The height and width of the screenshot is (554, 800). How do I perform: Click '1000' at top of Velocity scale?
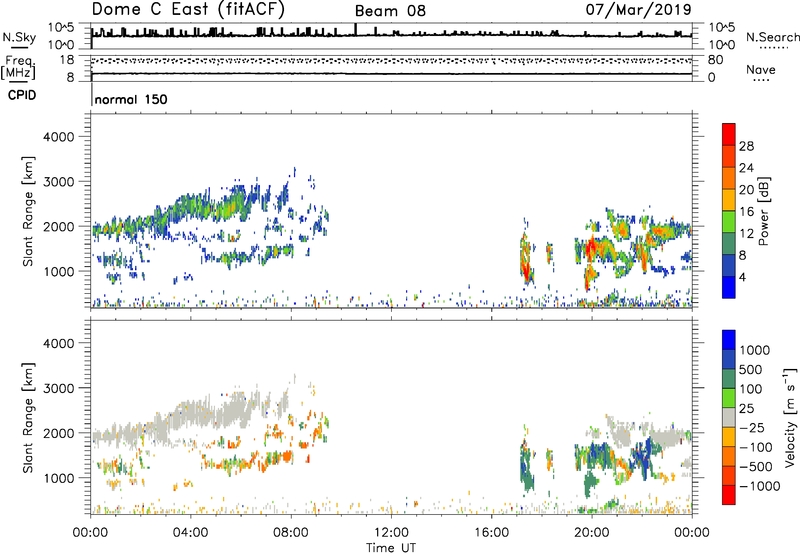point(755,350)
